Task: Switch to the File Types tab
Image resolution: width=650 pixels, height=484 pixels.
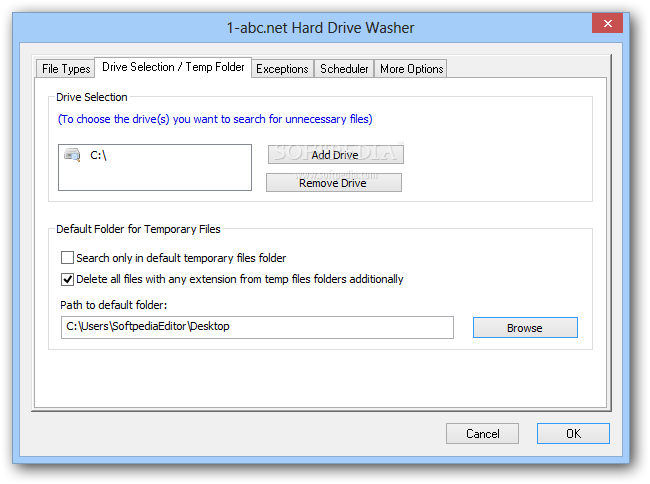Action: (x=66, y=69)
